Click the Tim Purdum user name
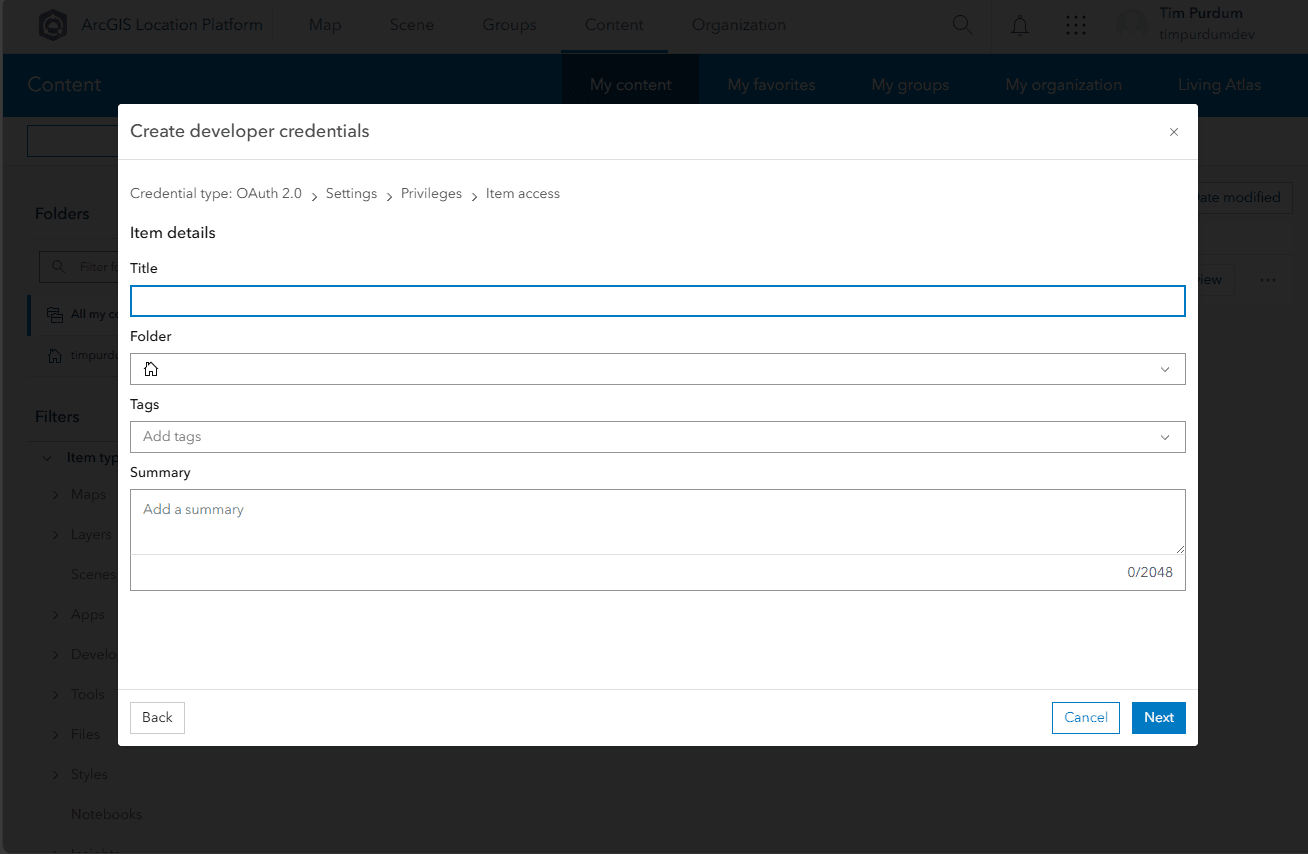This screenshot has height=854, width=1308. pyautogui.click(x=1201, y=14)
